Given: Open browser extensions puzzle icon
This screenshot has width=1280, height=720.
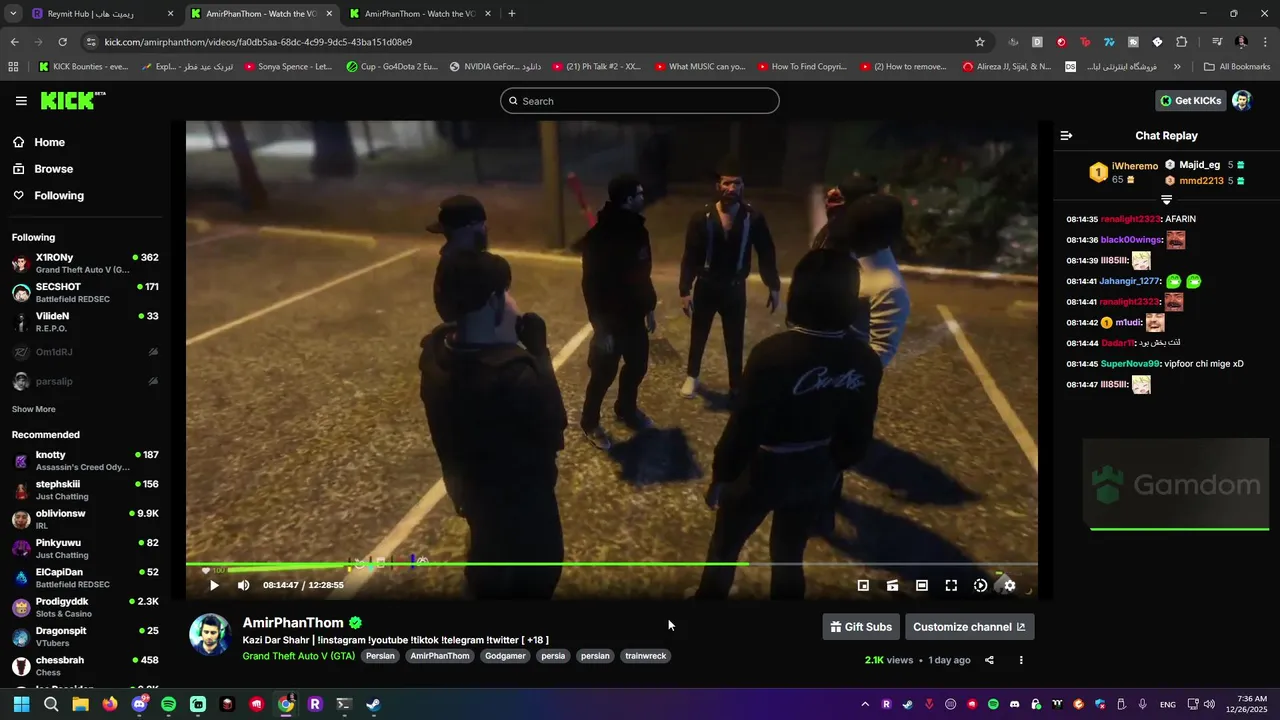Looking at the screenshot, I should click(x=1181, y=42).
